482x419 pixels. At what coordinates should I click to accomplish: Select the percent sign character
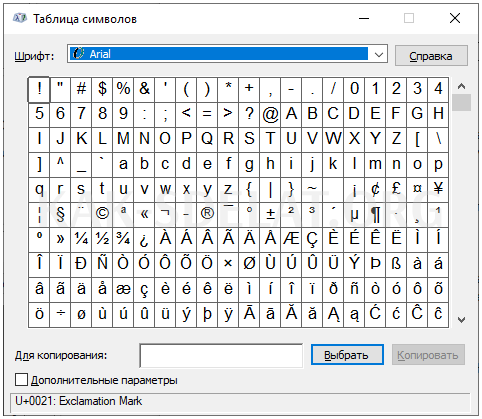123,89
